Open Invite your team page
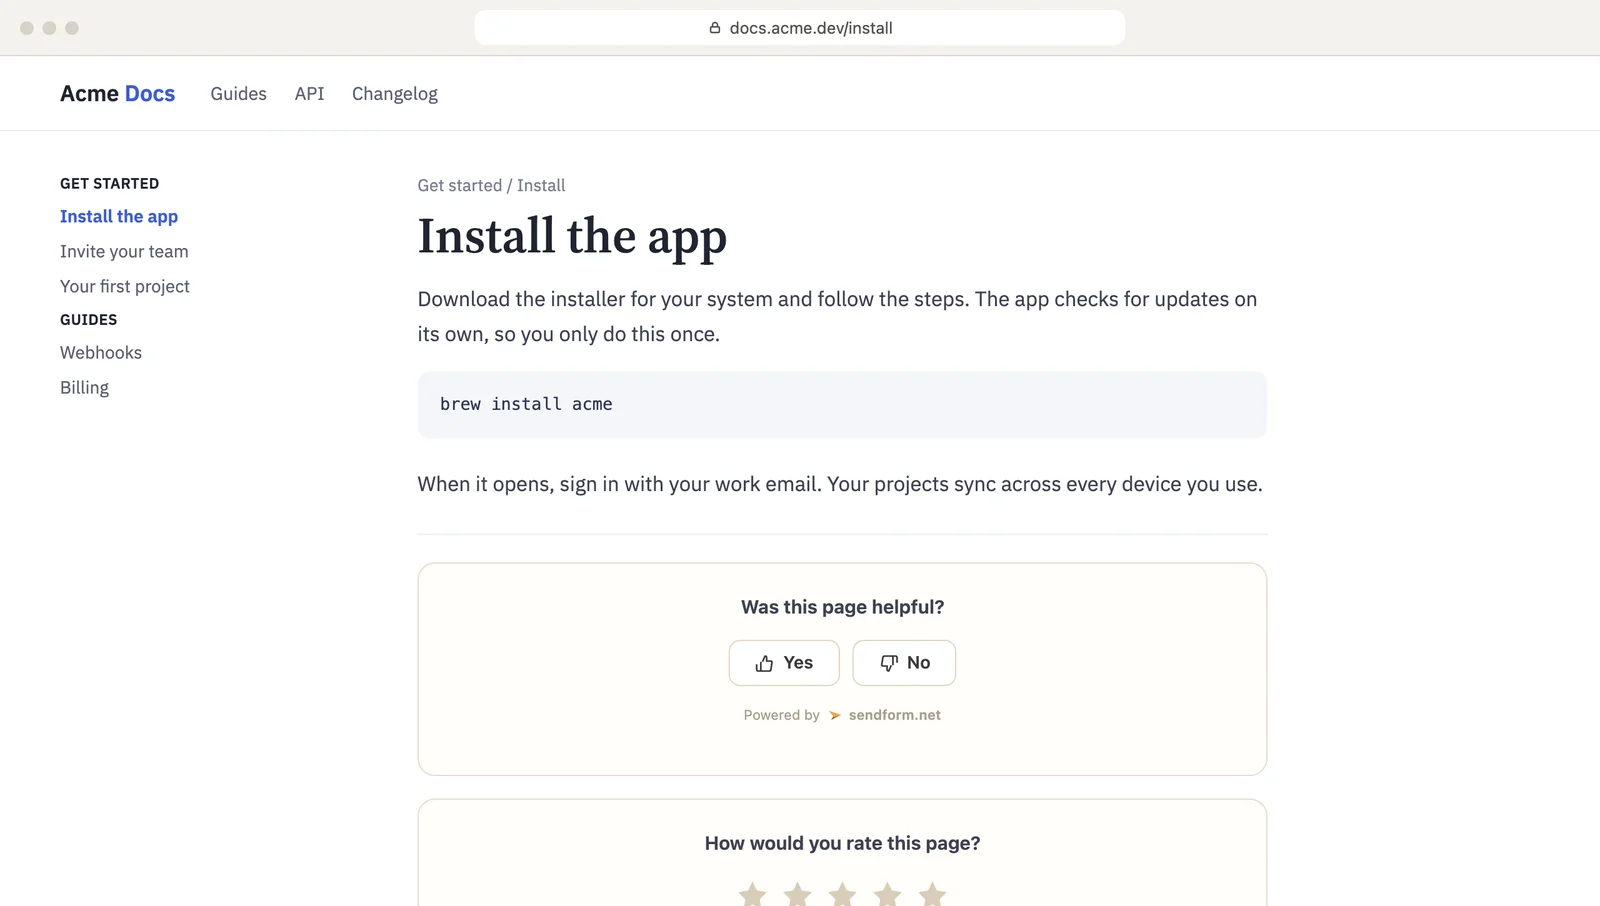This screenshot has height=906, width=1600. pyautogui.click(x=124, y=252)
